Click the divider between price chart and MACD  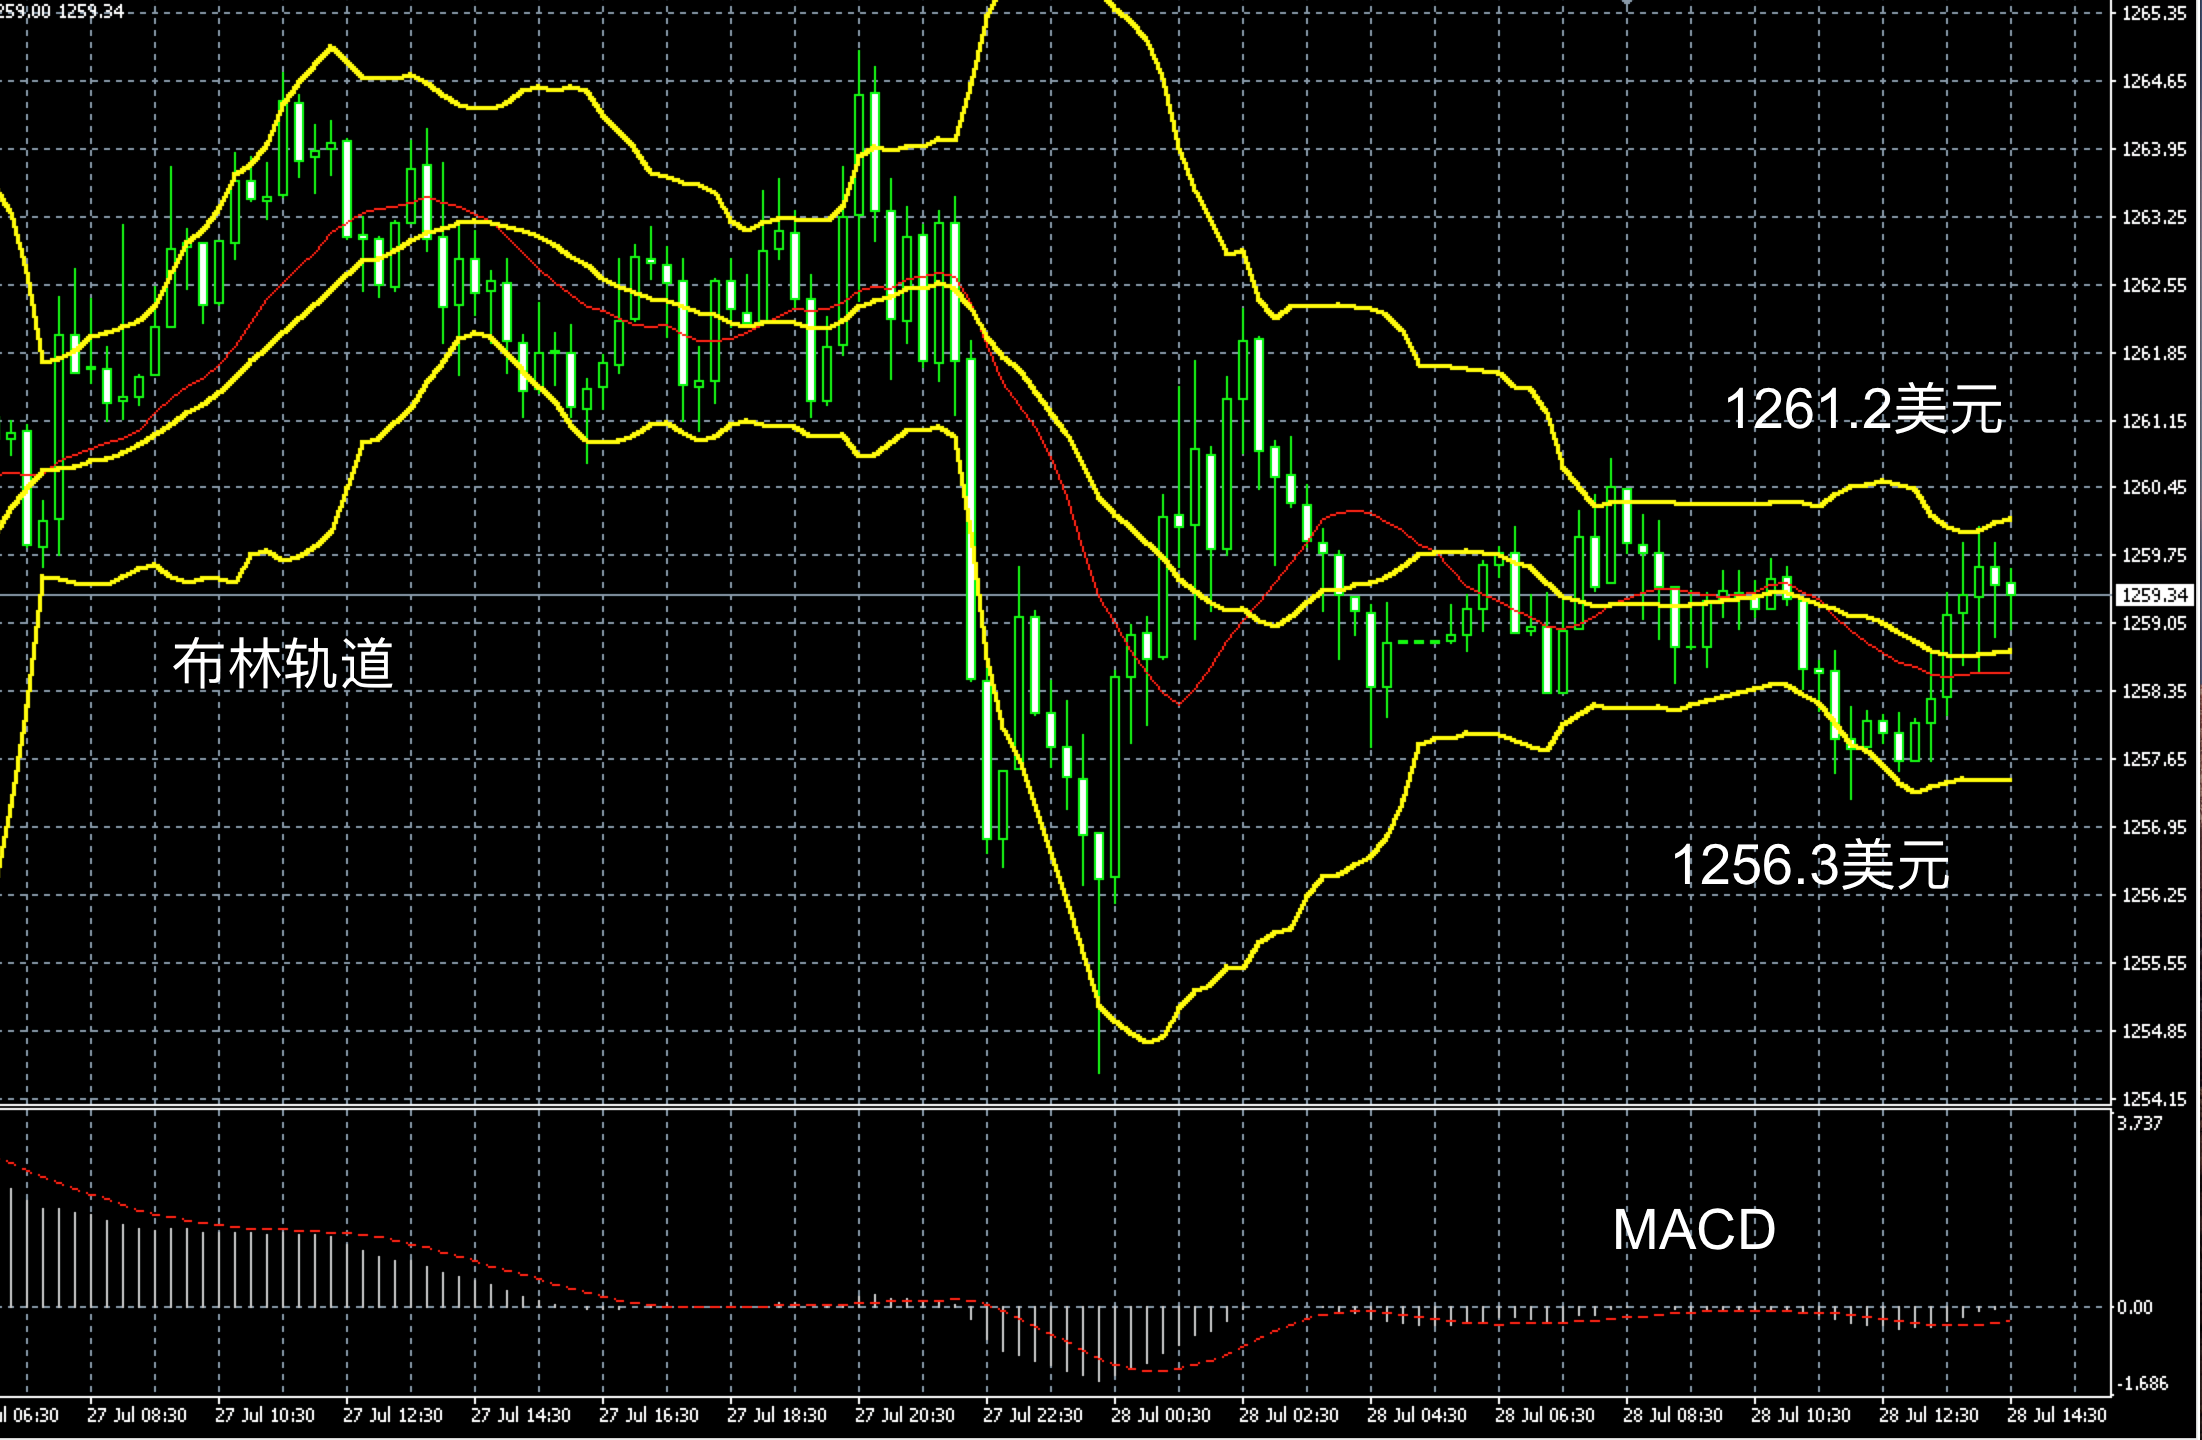(1000, 1107)
